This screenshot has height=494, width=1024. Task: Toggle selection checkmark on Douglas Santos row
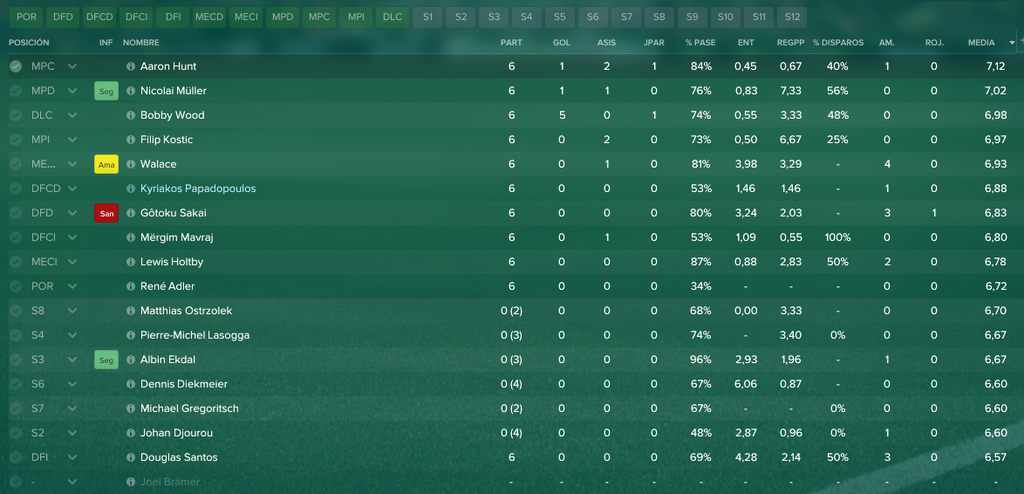16,458
